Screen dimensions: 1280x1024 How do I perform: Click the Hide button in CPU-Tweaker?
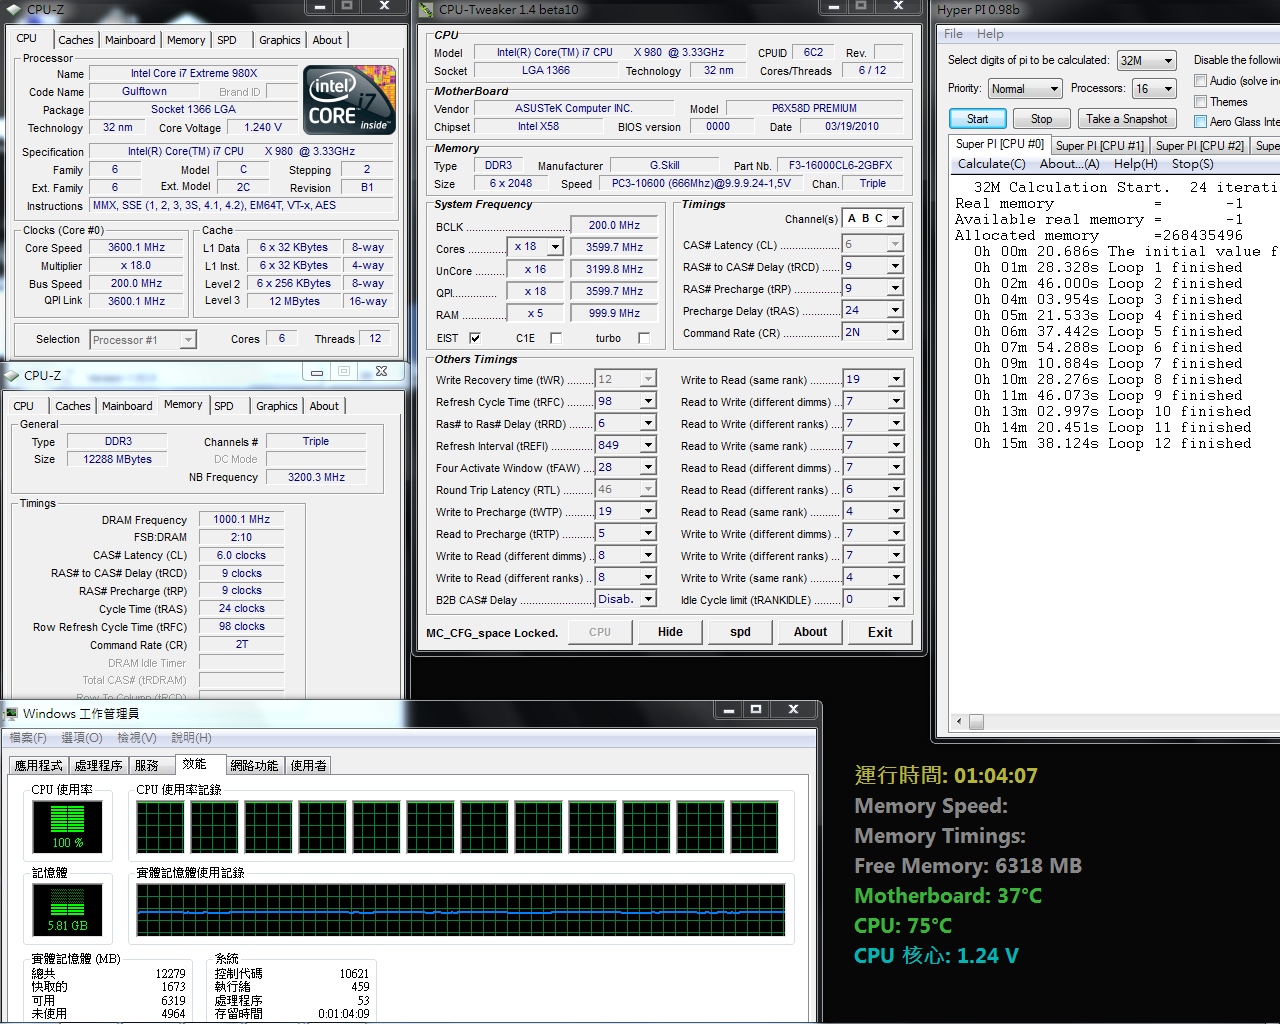click(670, 632)
